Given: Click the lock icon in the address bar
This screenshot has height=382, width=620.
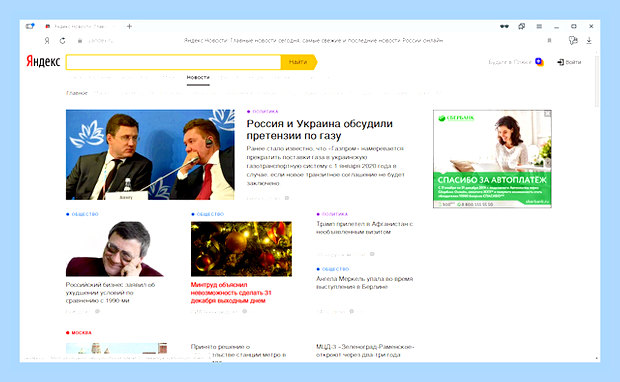Looking at the screenshot, I should (80, 40).
